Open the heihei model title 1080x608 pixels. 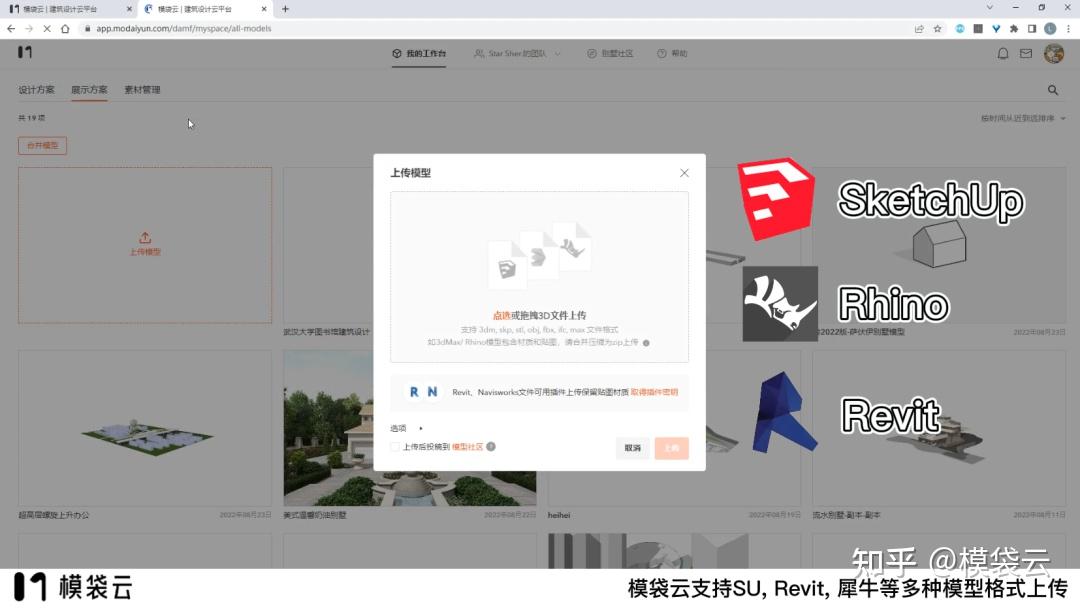click(x=559, y=515)
